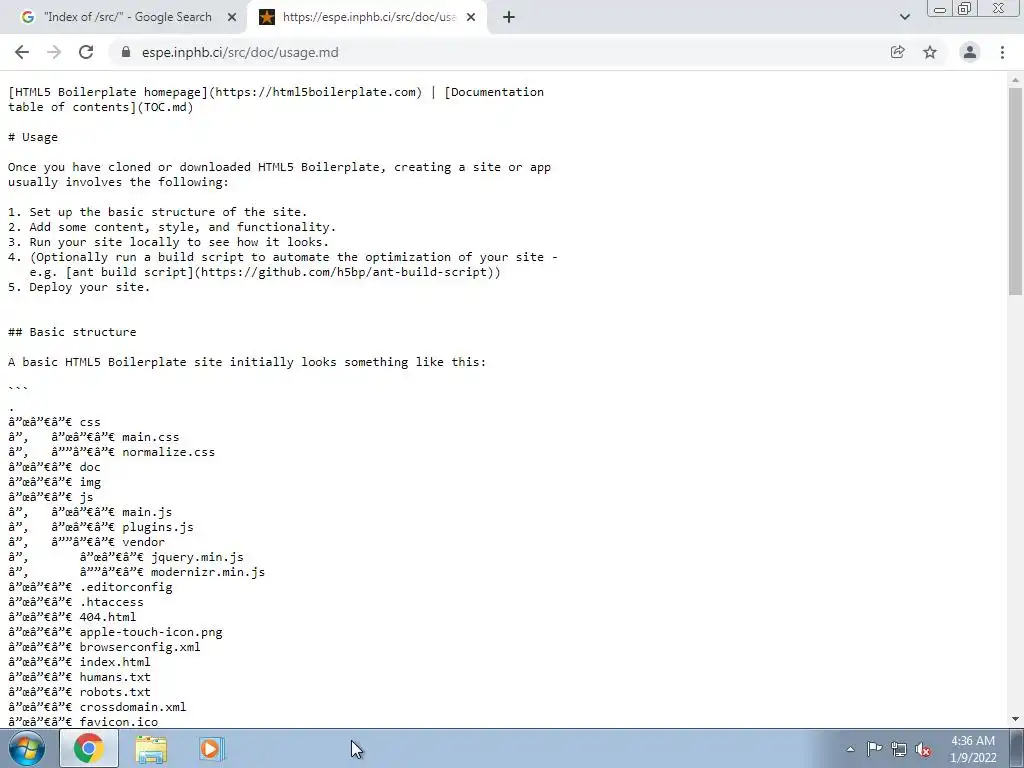The width and height of the screenshot is (1024, 768).
Task: Click the 'main.css' line
Action: tap(93, 437)
